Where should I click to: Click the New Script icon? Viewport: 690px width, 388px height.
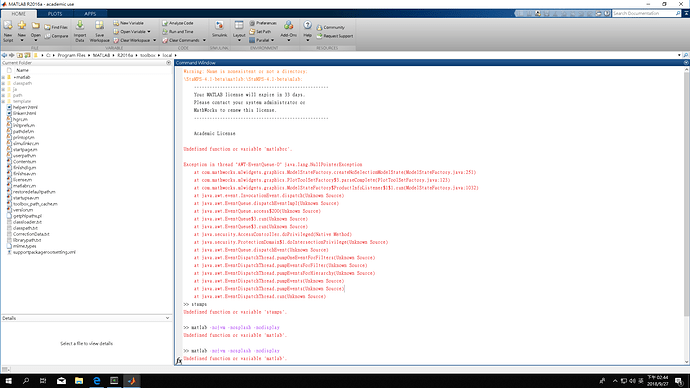click(8, 26)
